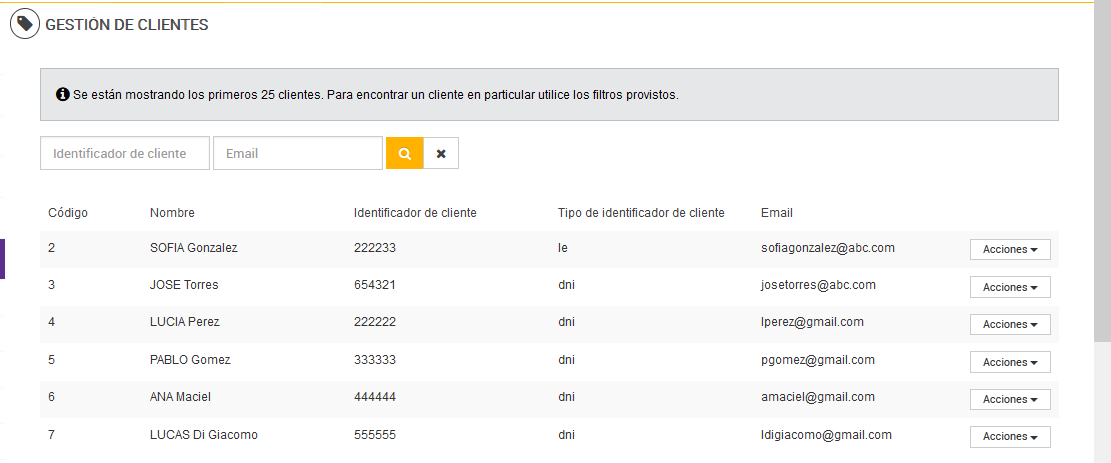
Task: Open Acciones dropdown for SOFIA Gonzalez
Action: point(1010,249)
